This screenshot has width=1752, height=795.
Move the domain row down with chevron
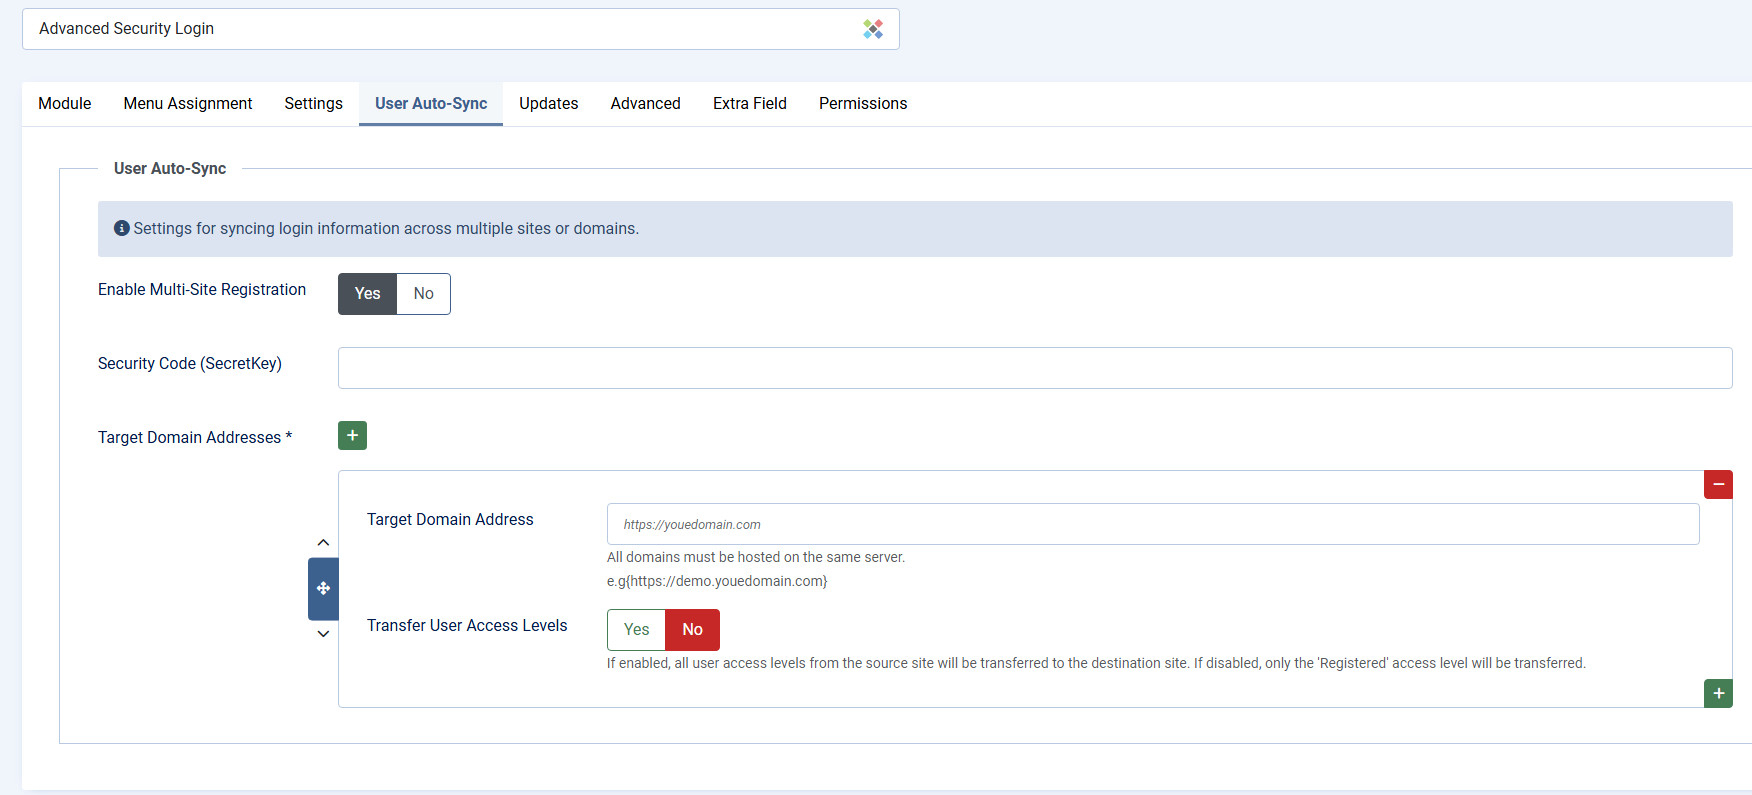[323, 633]
